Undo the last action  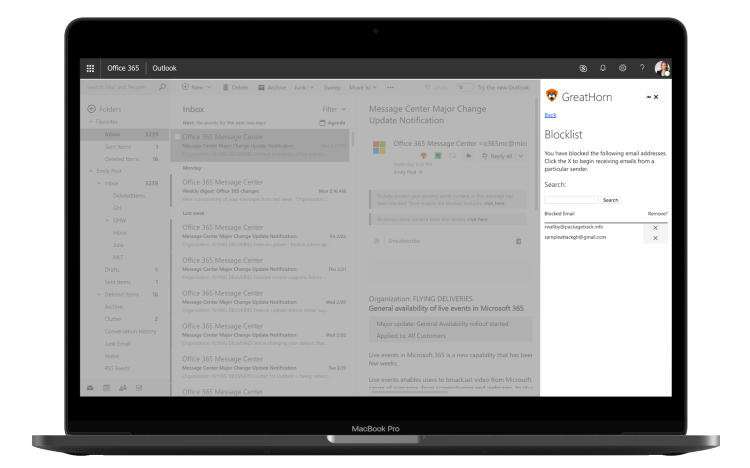tap(436, 88)
